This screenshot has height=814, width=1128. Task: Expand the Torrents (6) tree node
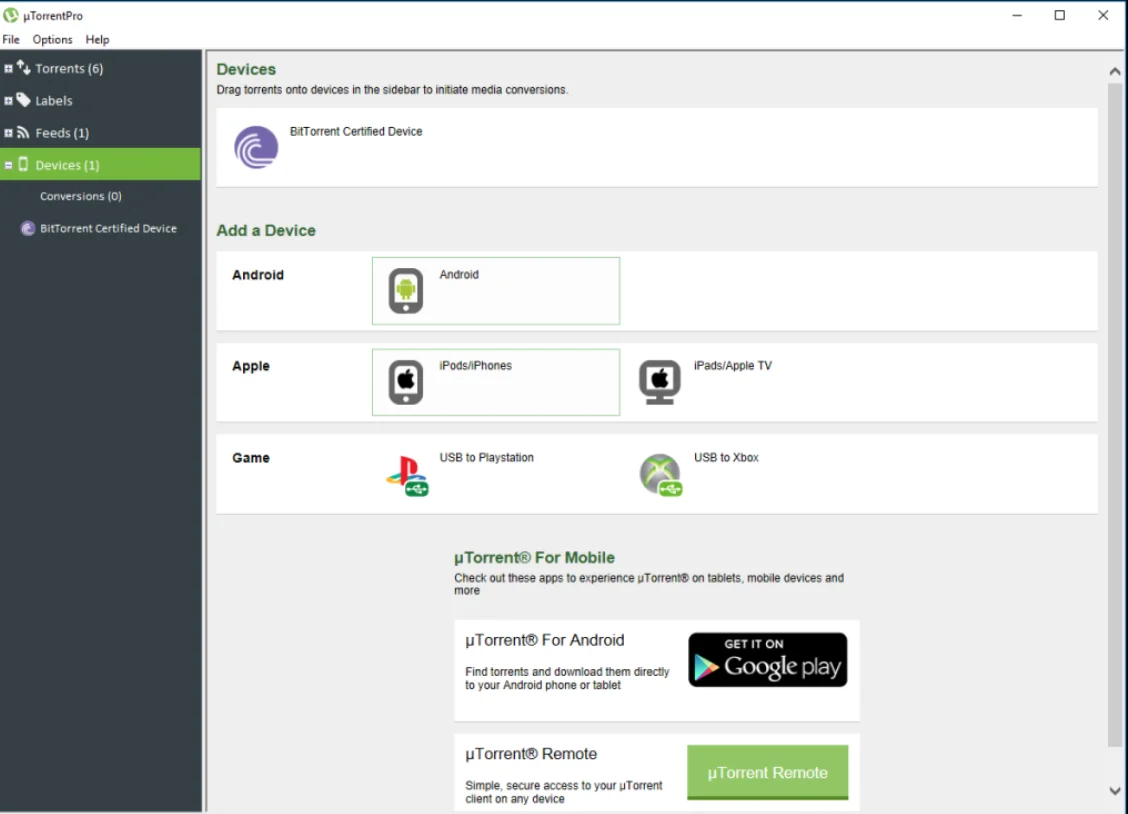tap(8, 69)
